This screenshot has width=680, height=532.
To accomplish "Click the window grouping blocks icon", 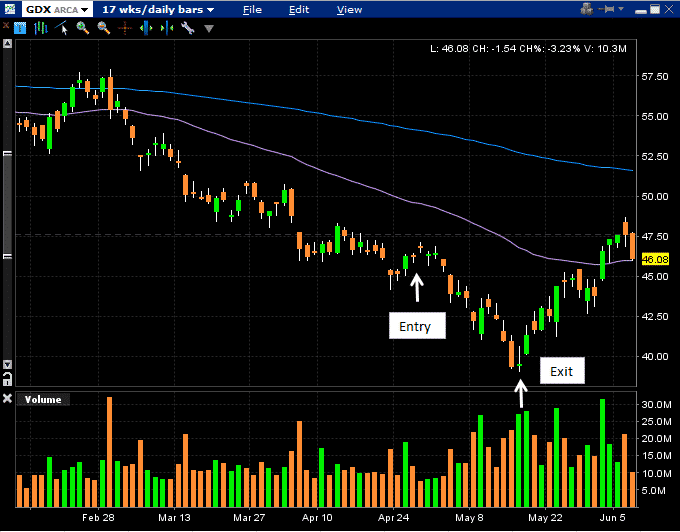I will coord(587,9).
